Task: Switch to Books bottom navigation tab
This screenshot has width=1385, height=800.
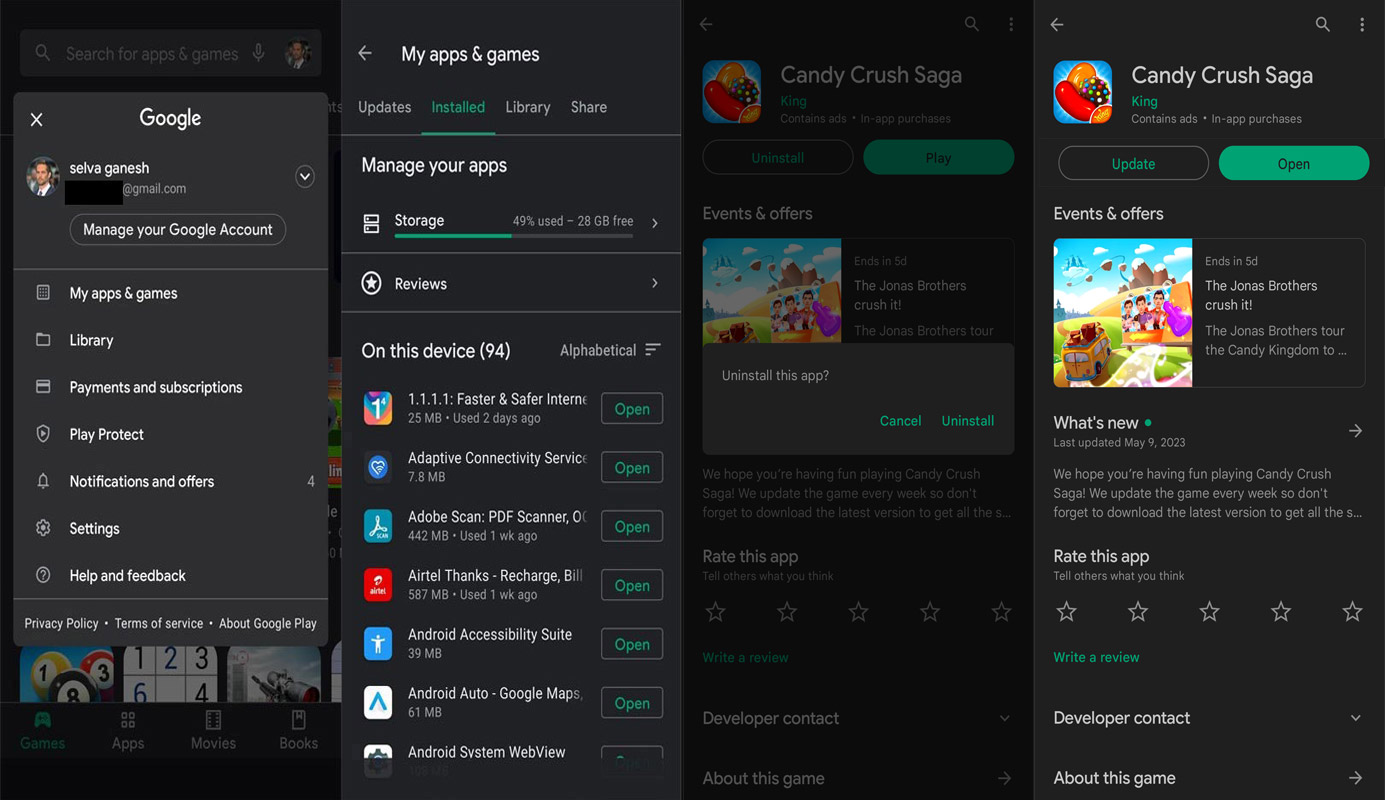Action: click(298, 731)
